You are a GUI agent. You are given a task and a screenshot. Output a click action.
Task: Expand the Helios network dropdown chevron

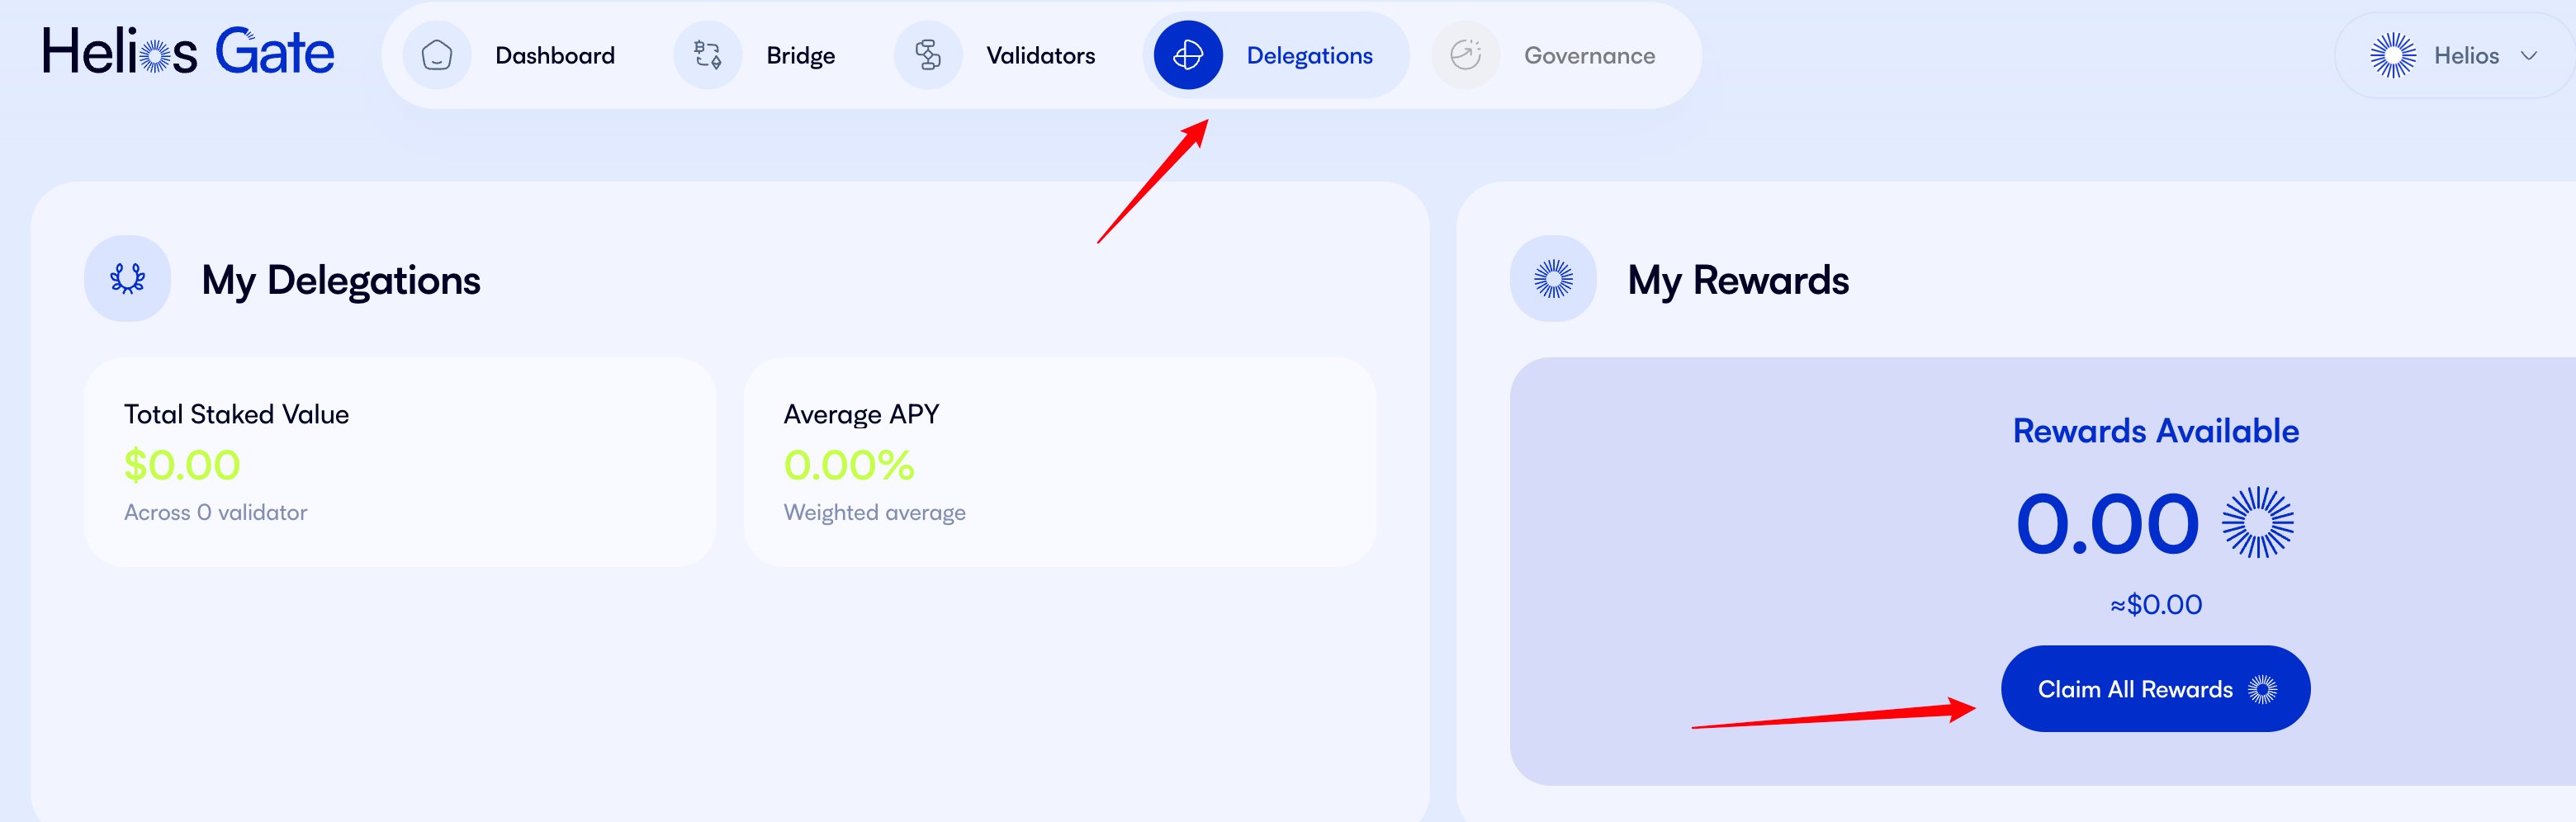pos(2529,56)
